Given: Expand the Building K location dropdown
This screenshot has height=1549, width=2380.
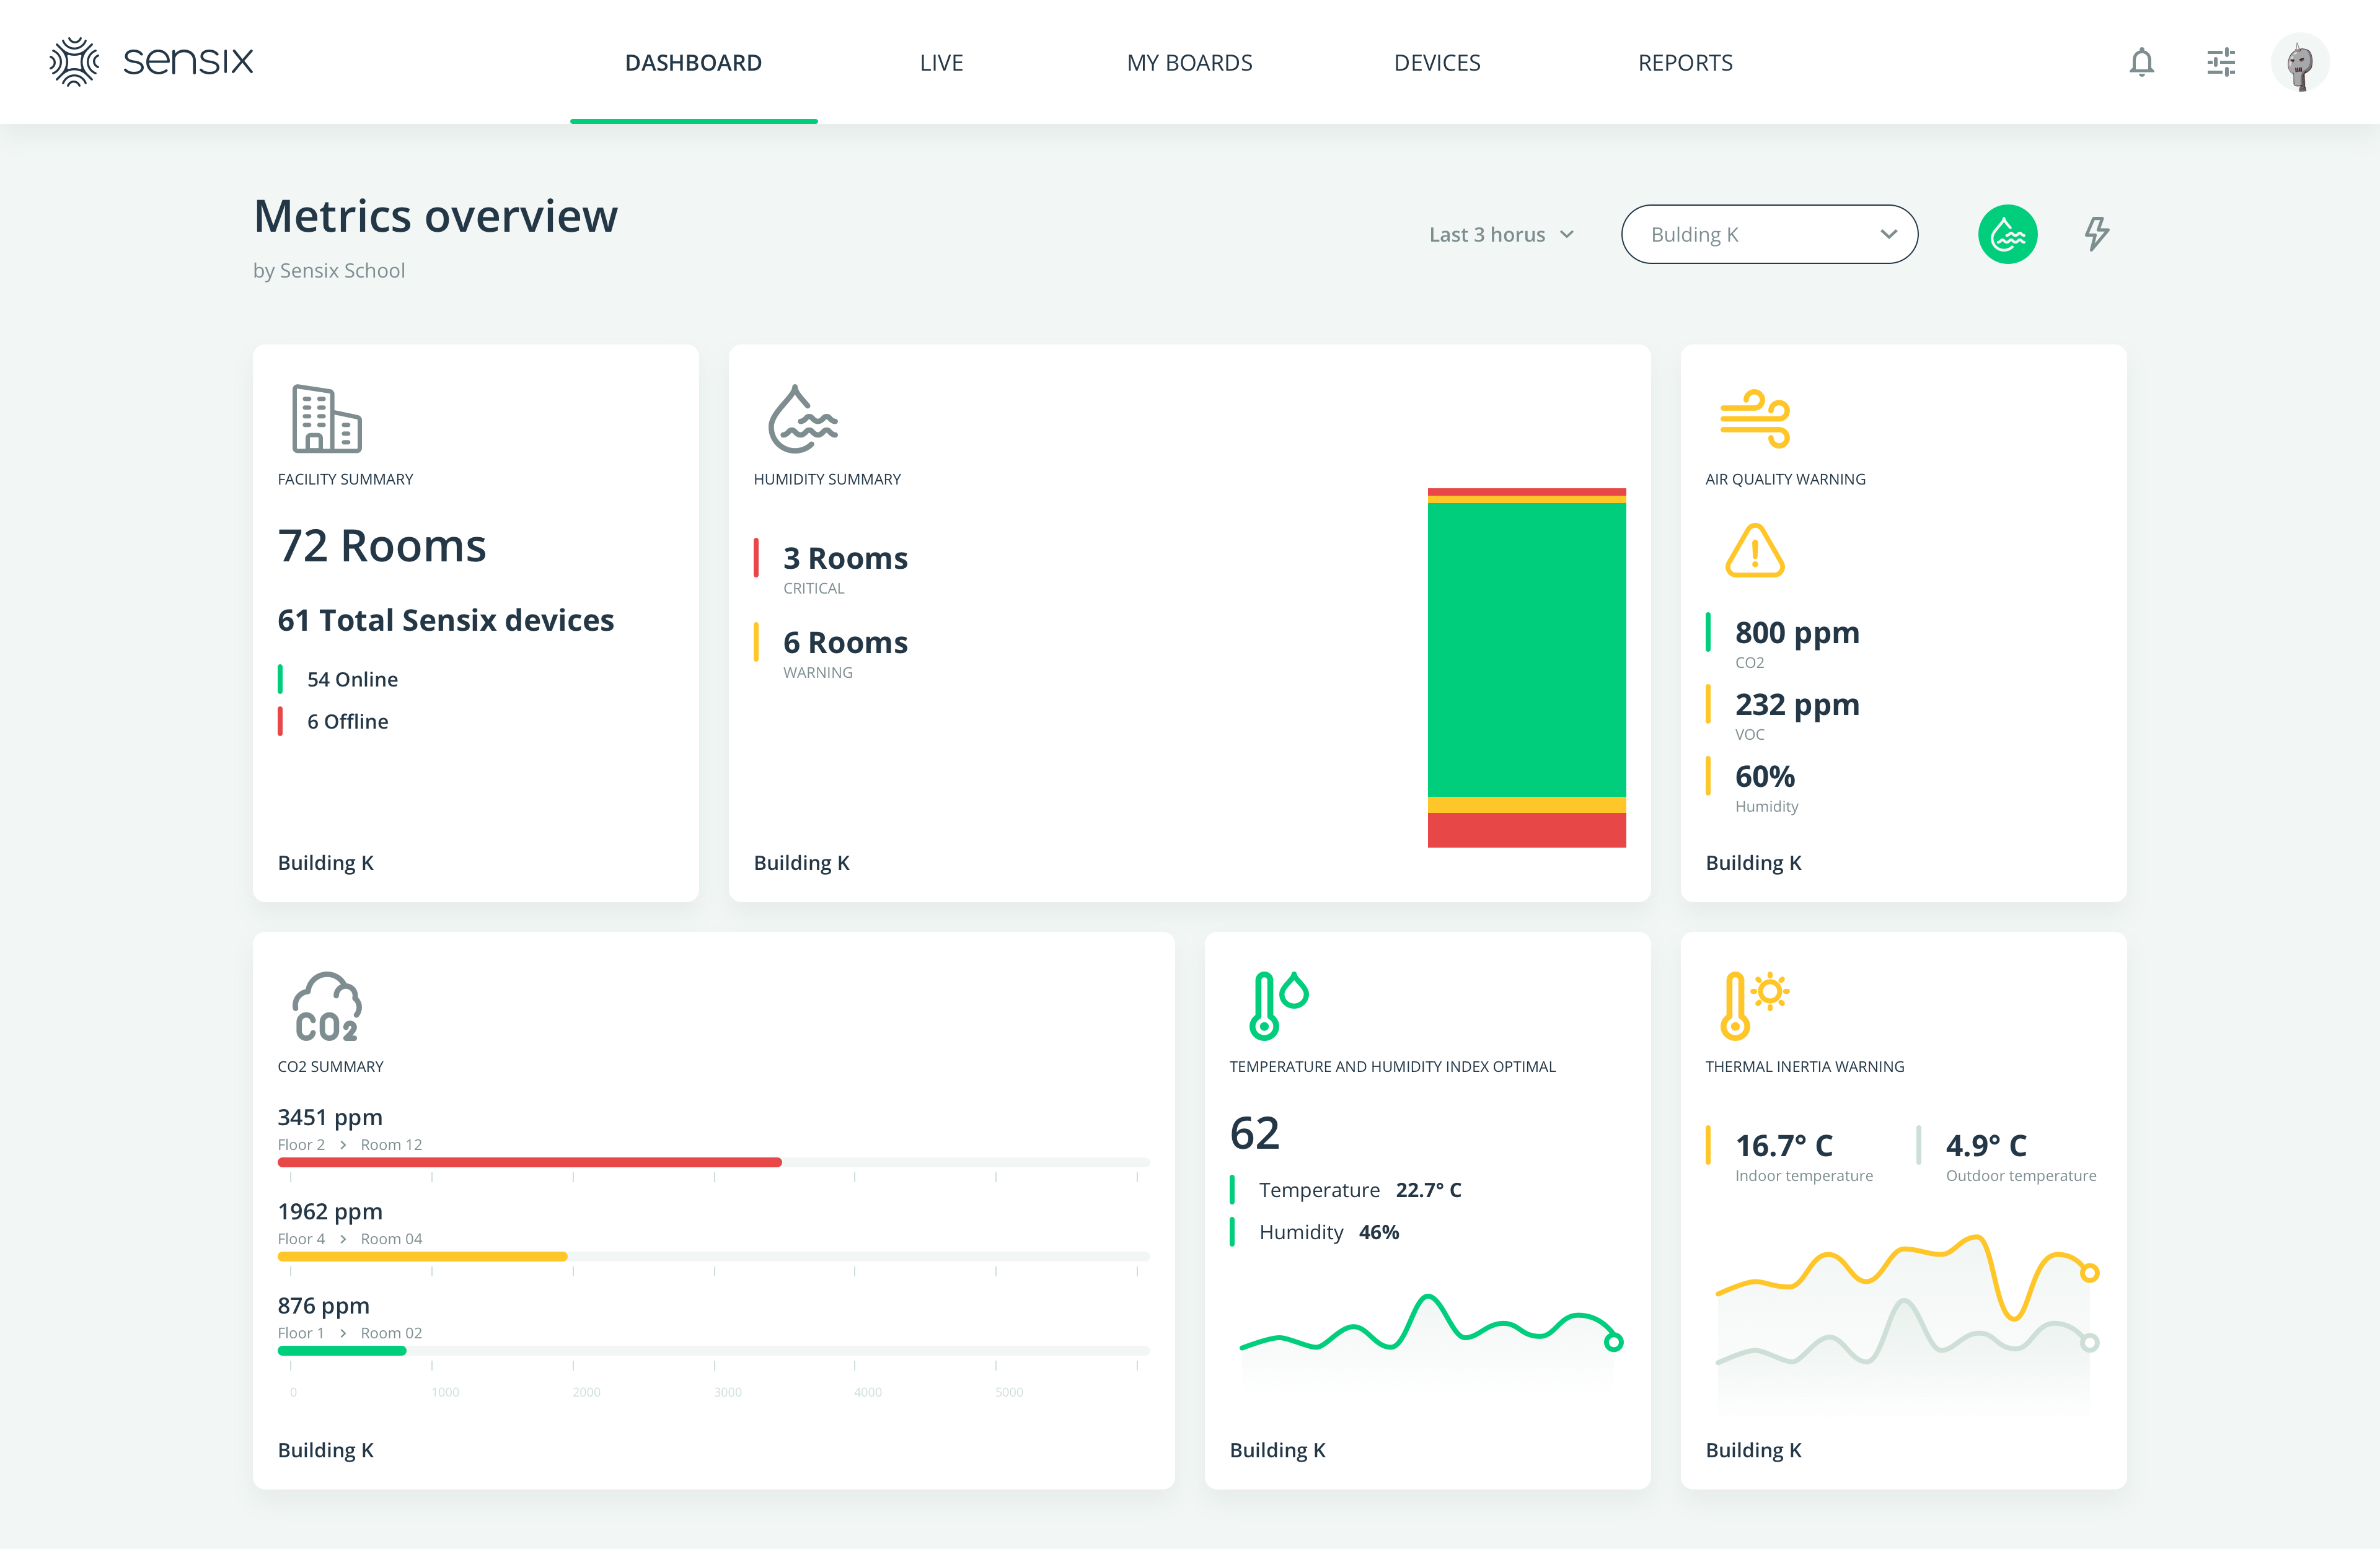Looking at the screenshot, I should tap(1766, 232).
